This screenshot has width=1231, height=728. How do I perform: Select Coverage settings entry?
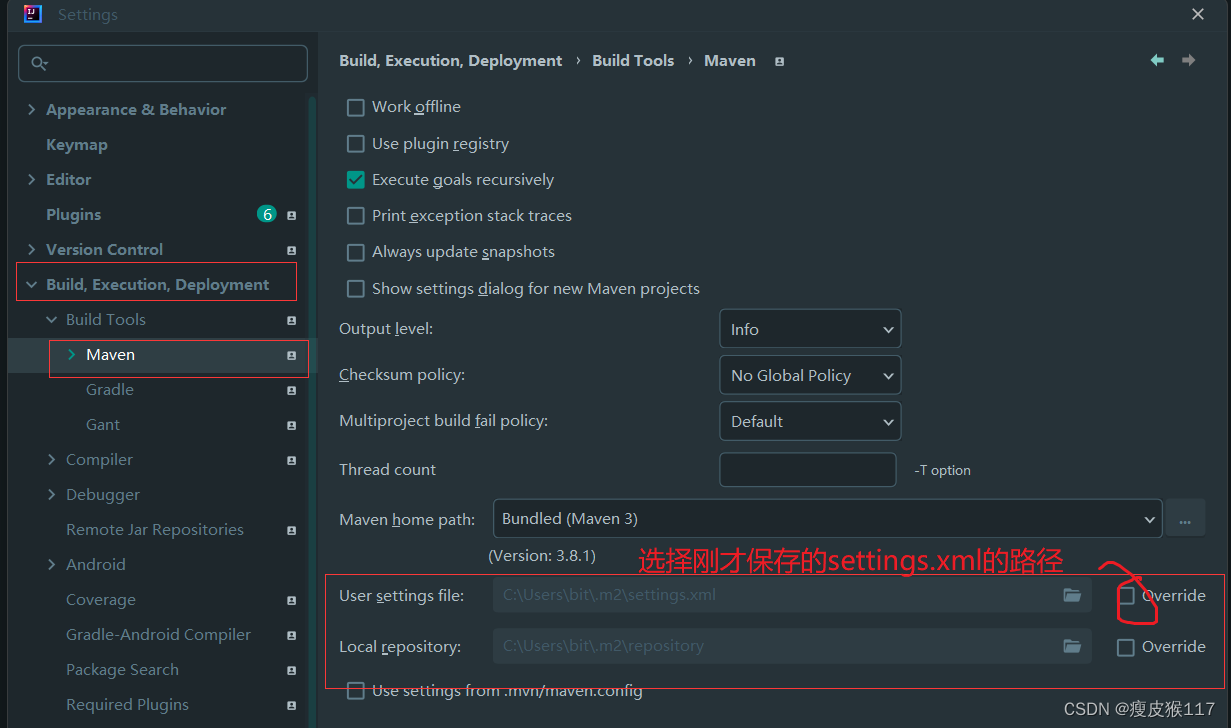(x=101, y=600)
